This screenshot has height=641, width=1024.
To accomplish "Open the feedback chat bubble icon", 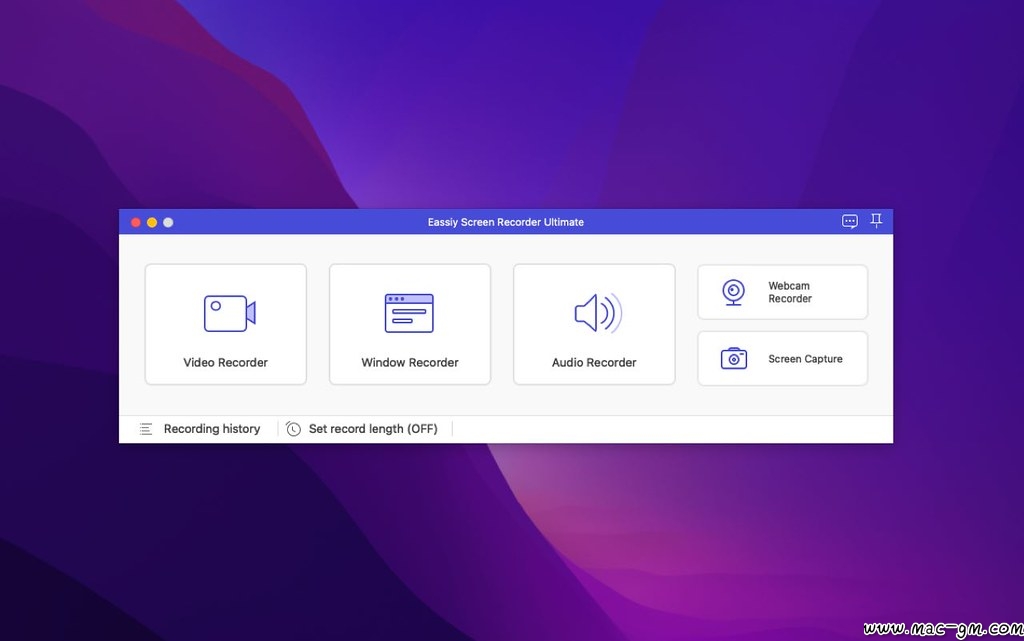I will 850,221.
